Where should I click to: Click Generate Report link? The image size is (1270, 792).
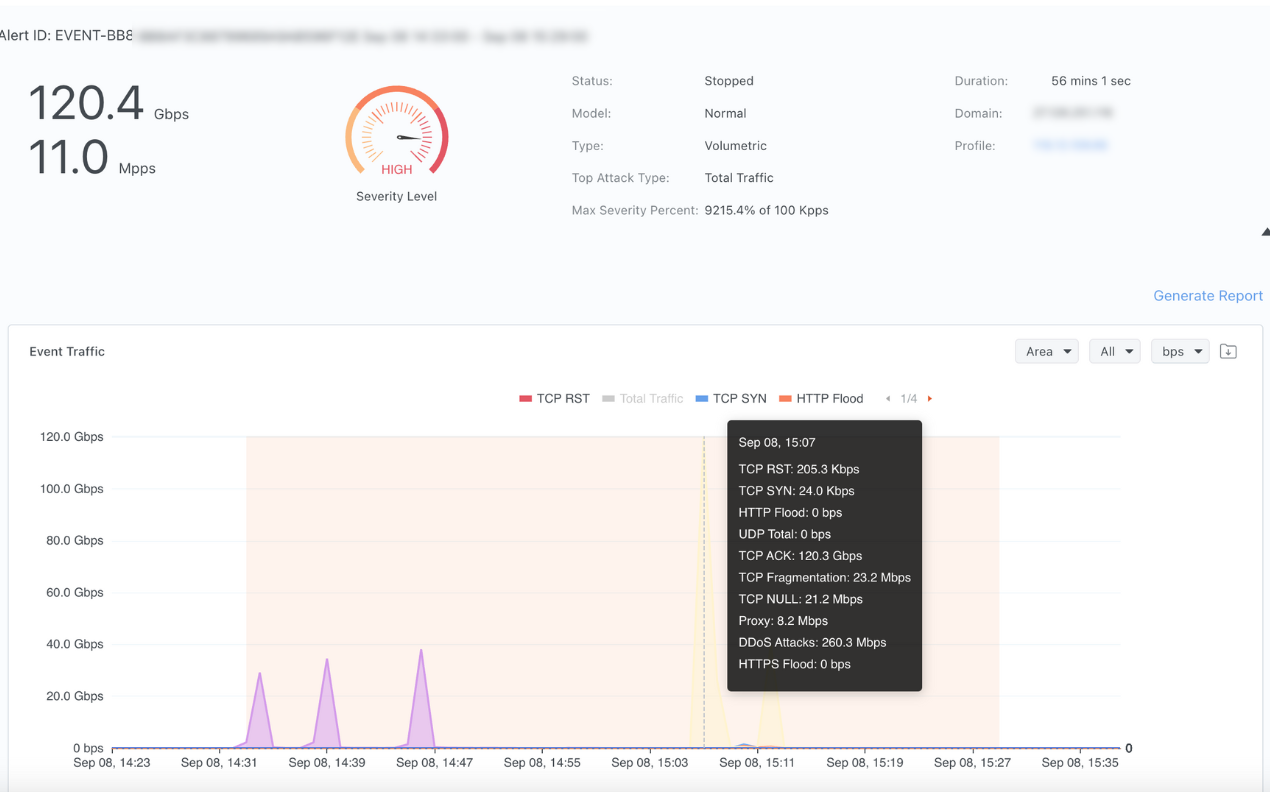click(x=1207, y=296)
